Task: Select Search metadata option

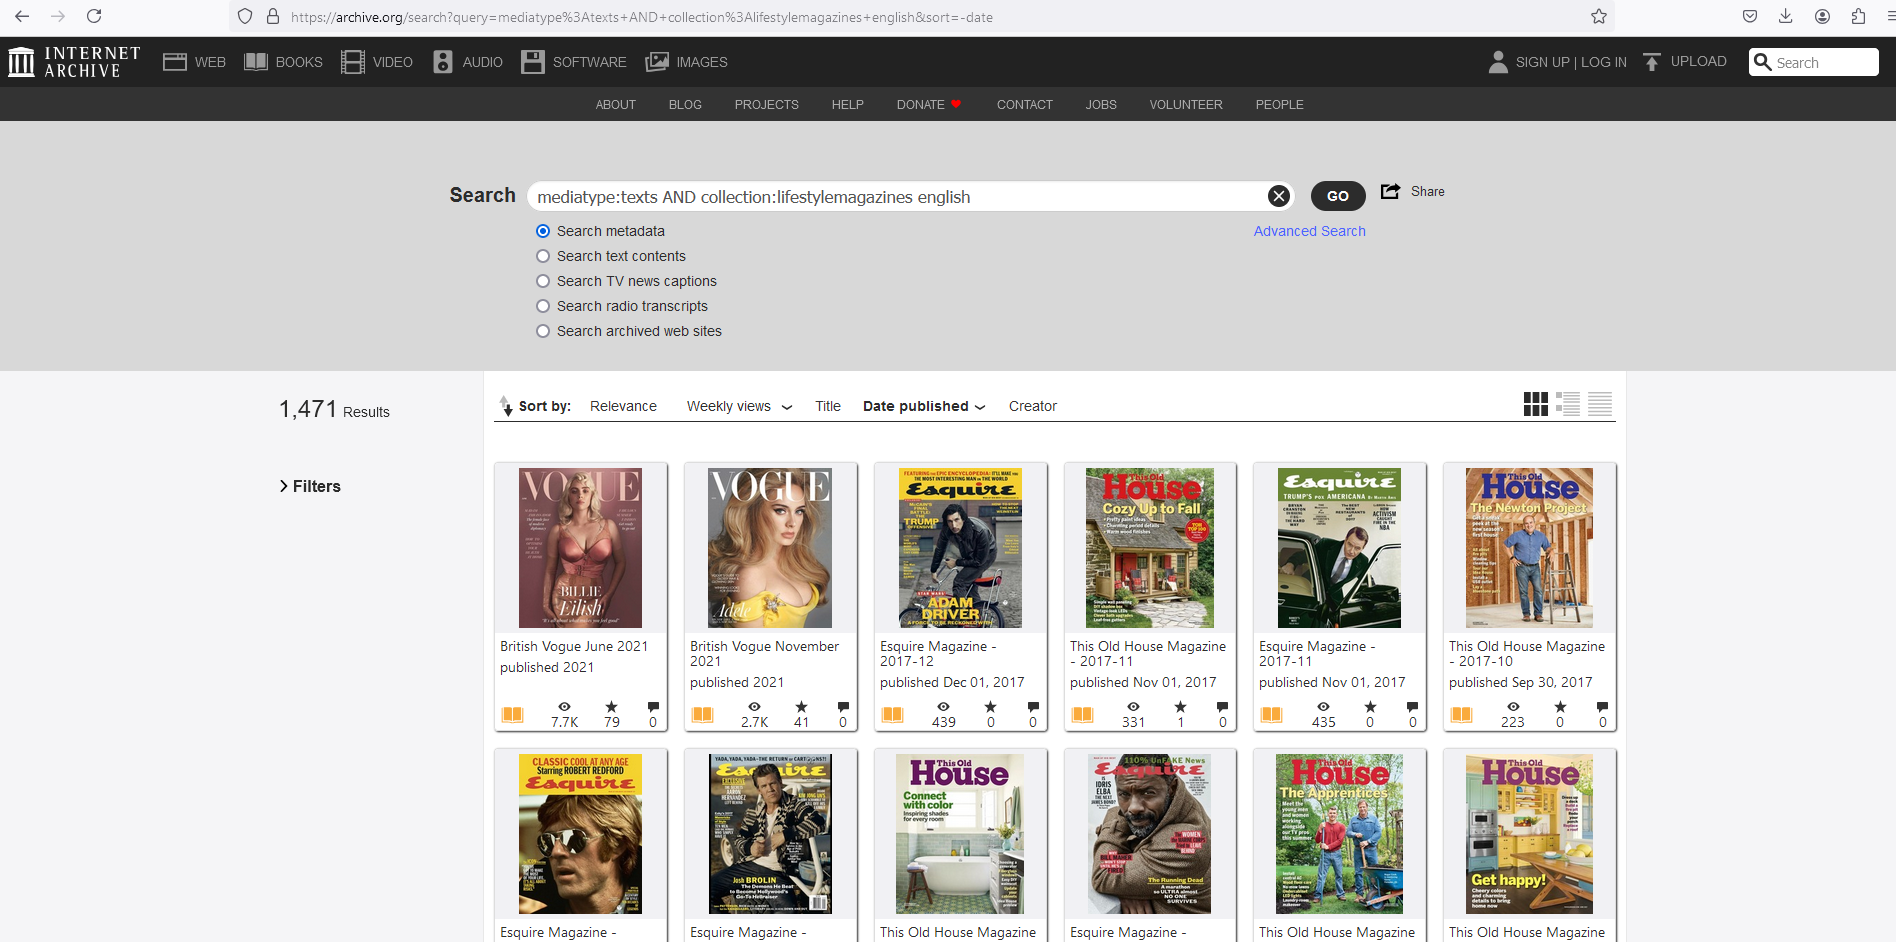Action: (543, 231)
